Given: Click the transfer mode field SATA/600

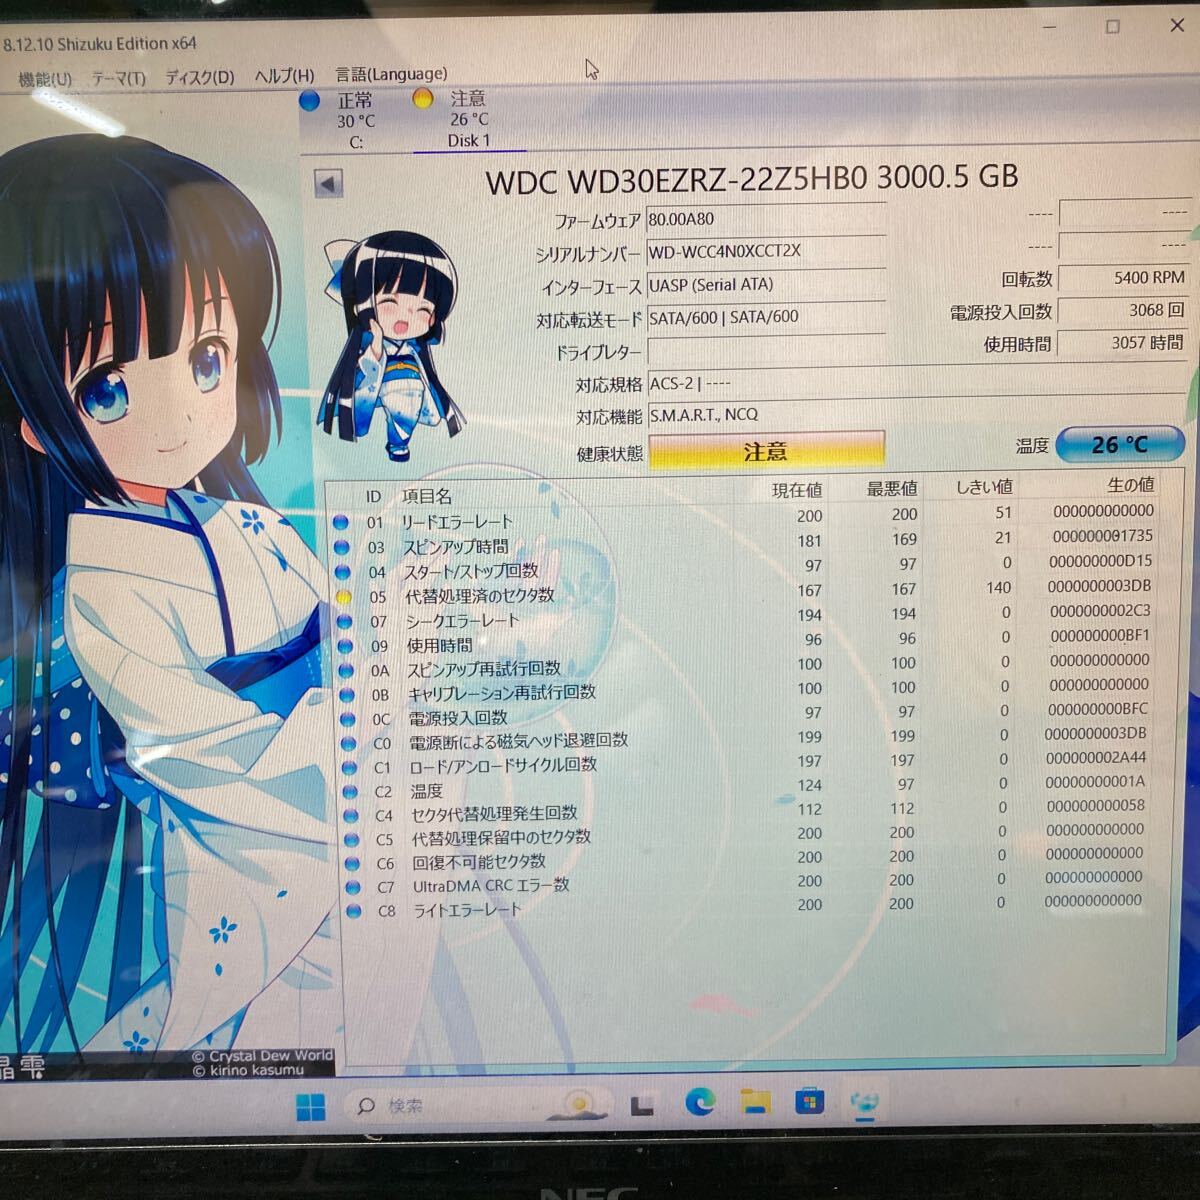Looking at the screenshot, I should [x=766, y=317].
